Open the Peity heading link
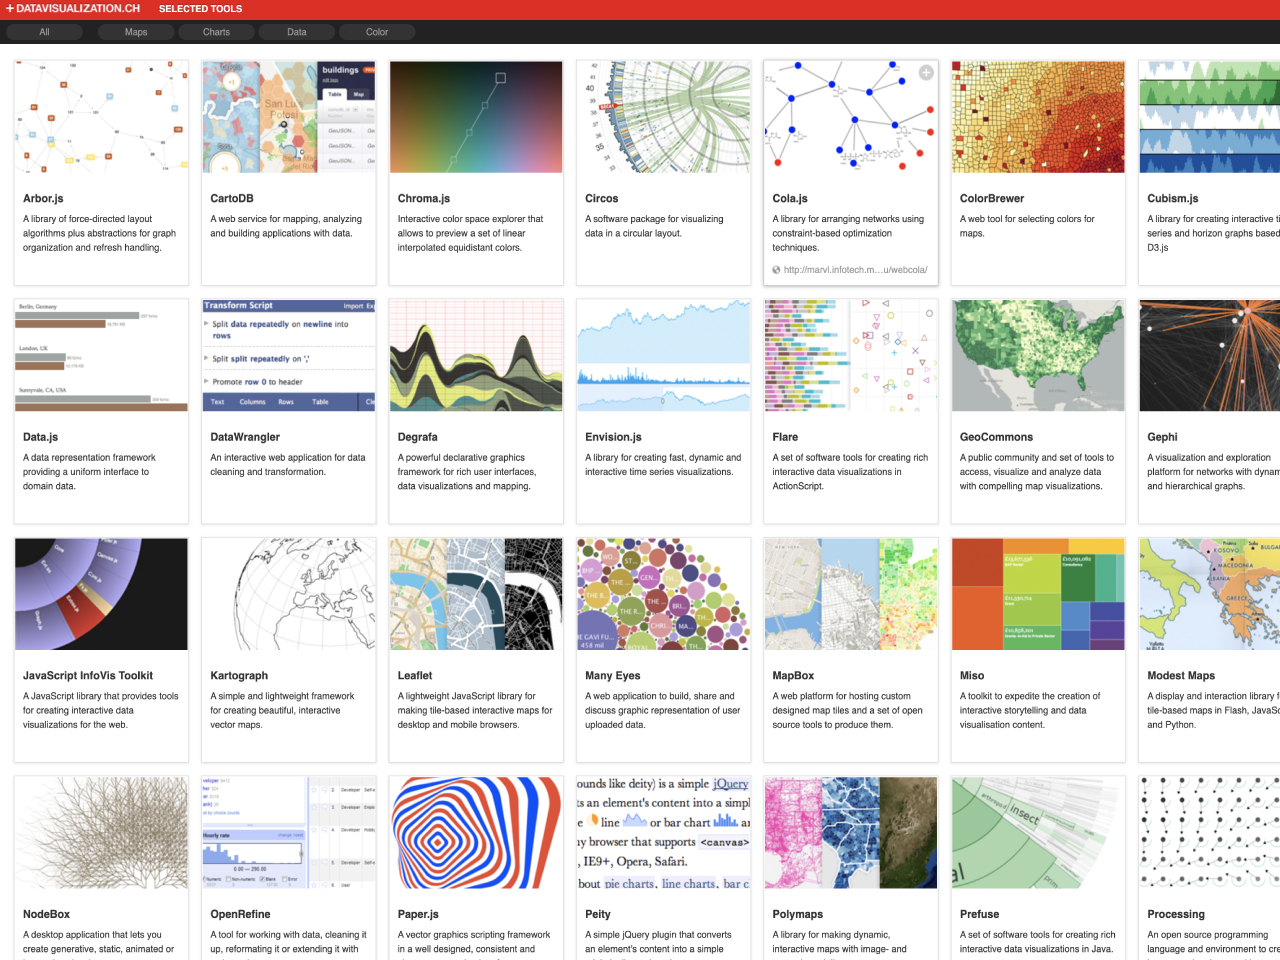Viewport: 1280px width, 960px height. [x=598, y=914]
